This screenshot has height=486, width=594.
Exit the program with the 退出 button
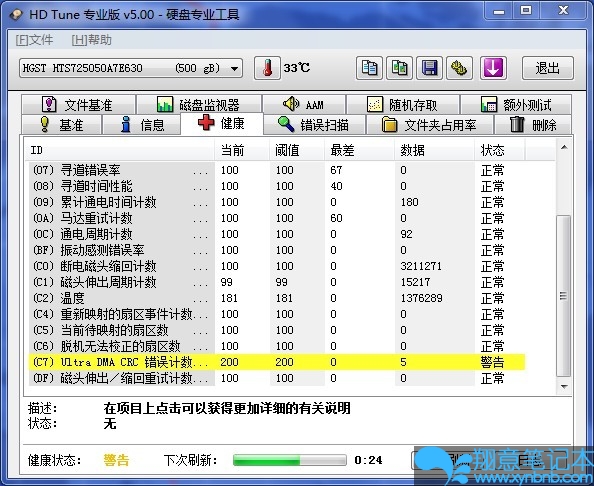(x=547, y=68)
